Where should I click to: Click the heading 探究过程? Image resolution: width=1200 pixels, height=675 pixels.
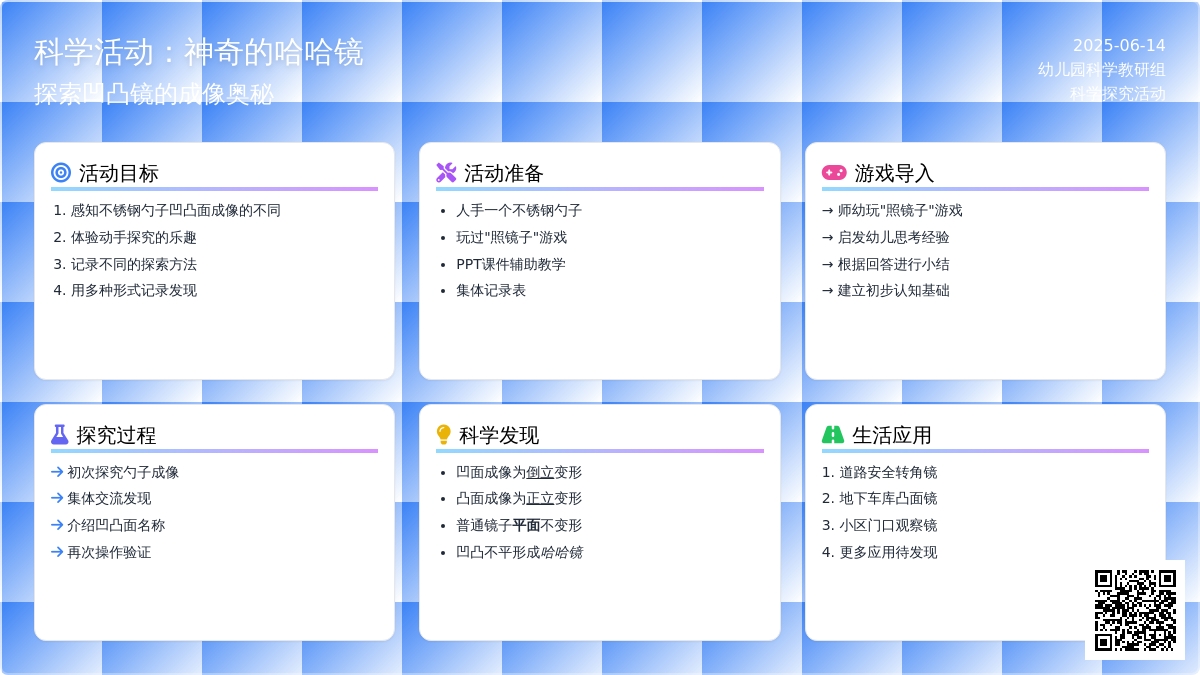[x=116, y=435]
